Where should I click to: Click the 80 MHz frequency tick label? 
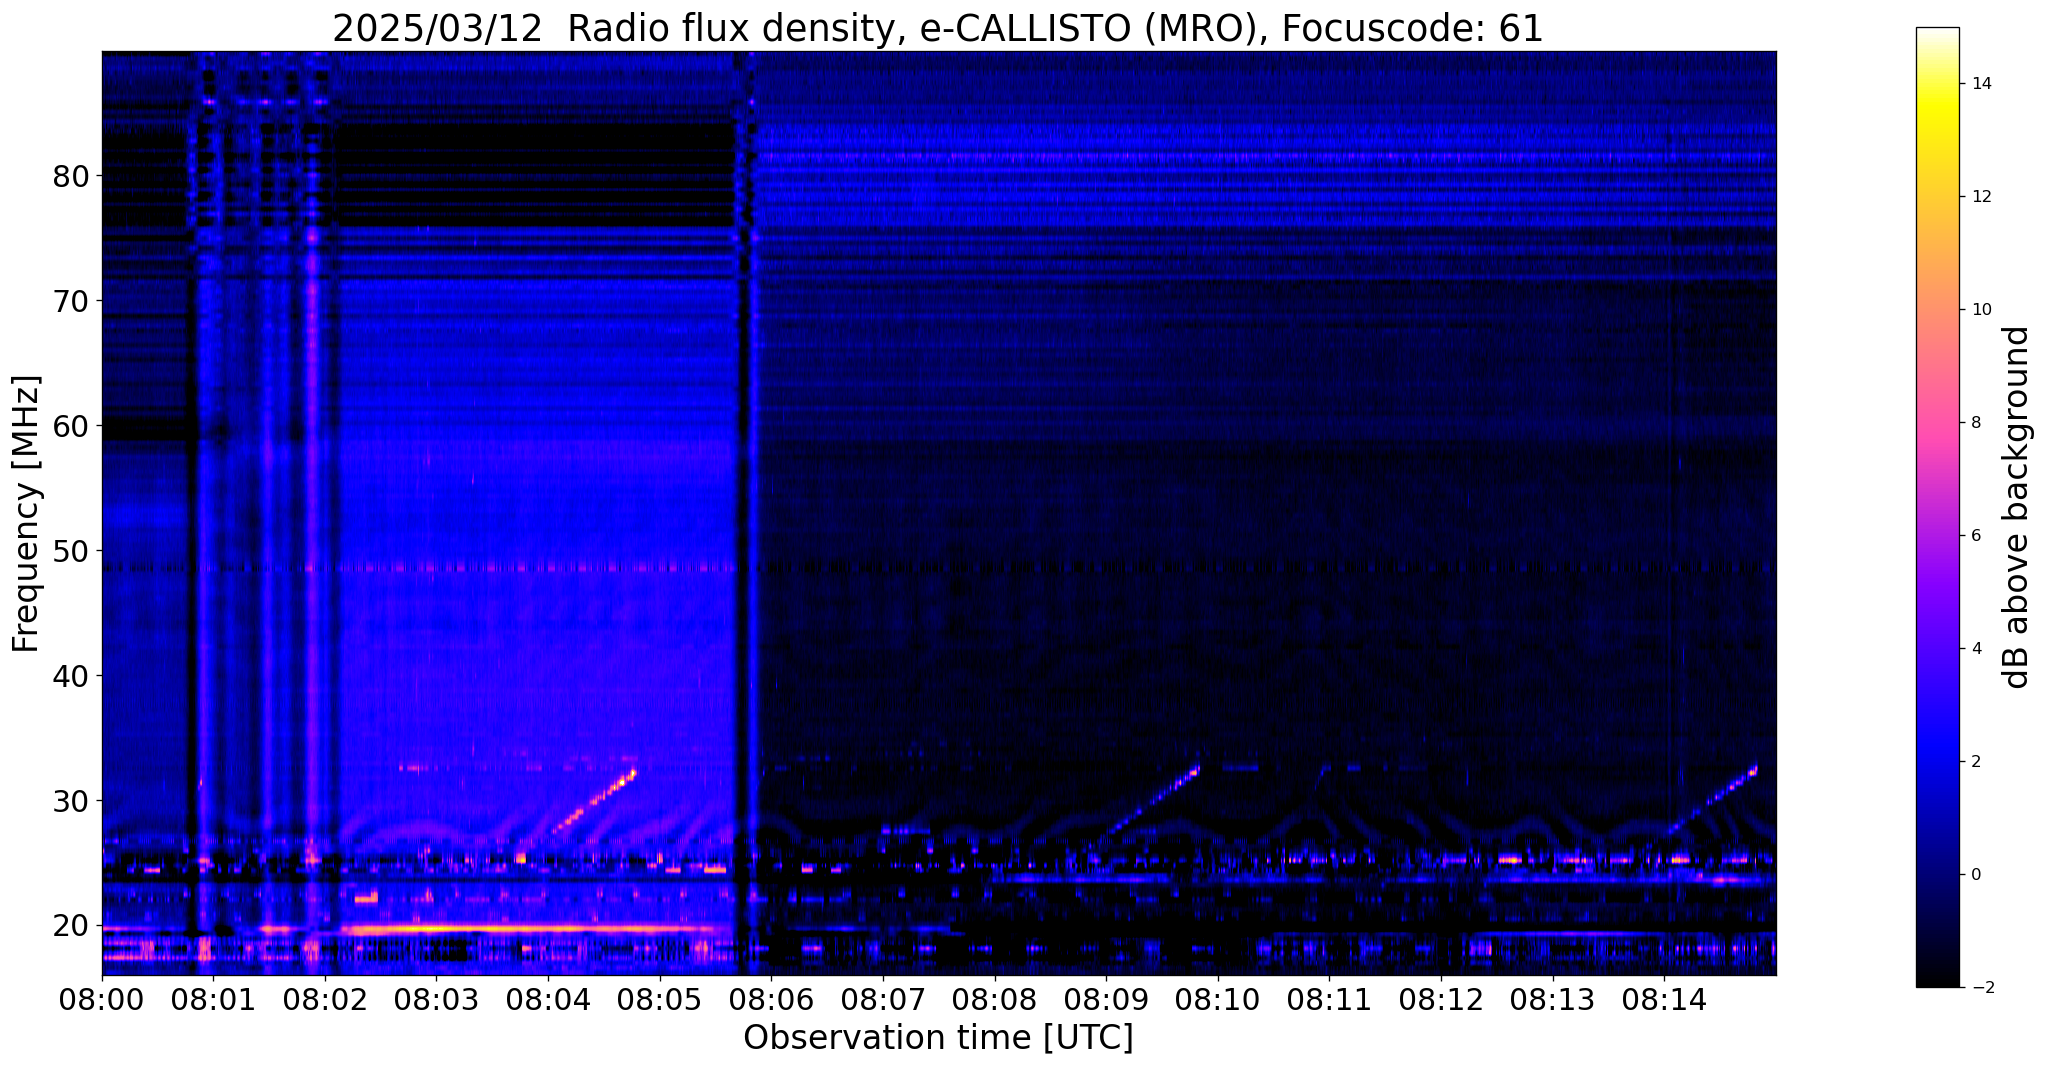pyautogui.click(x=70, y=176)
